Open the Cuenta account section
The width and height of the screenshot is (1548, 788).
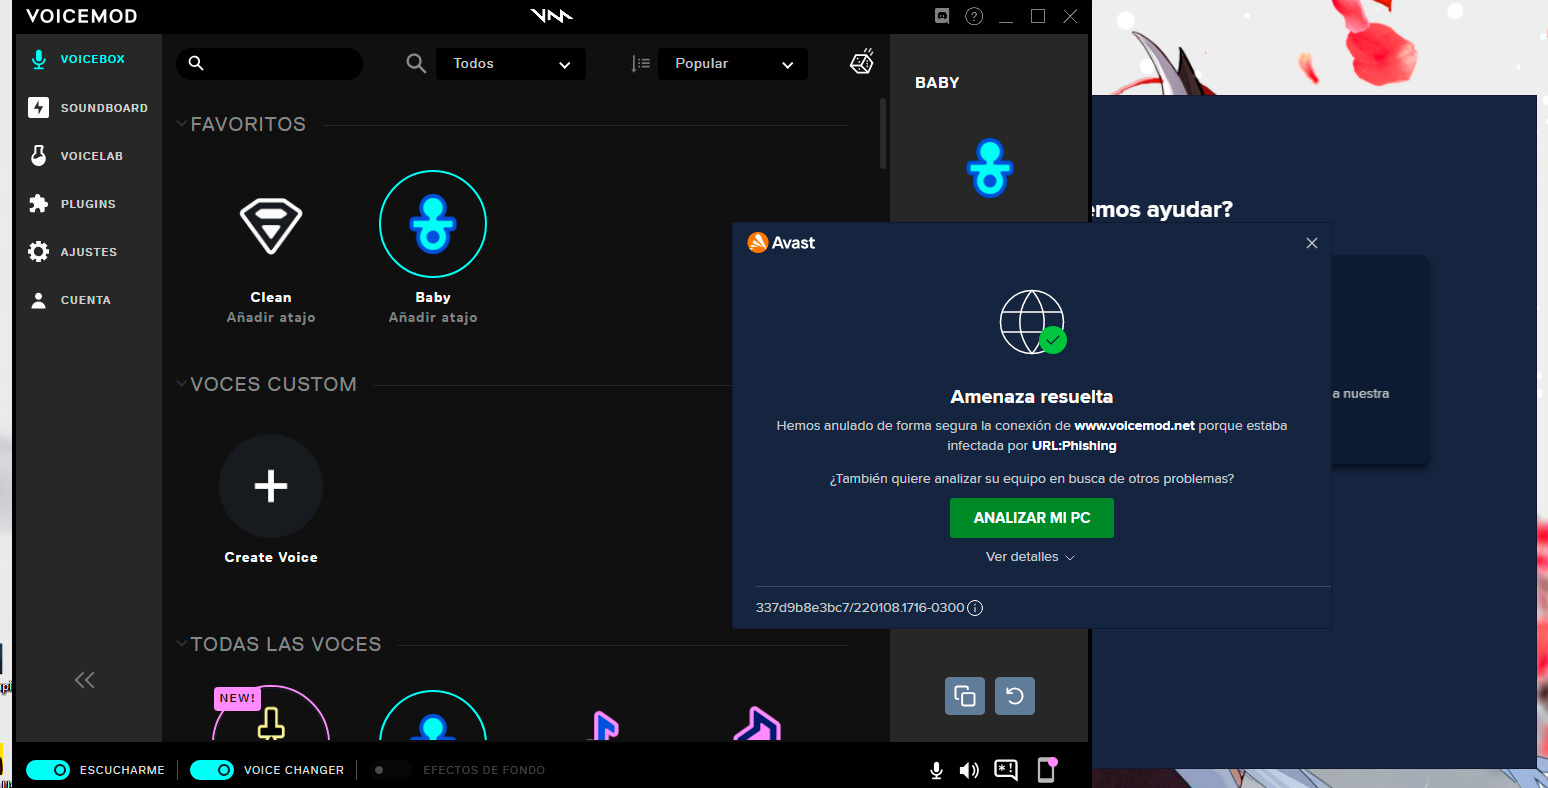tap(70, 300)
